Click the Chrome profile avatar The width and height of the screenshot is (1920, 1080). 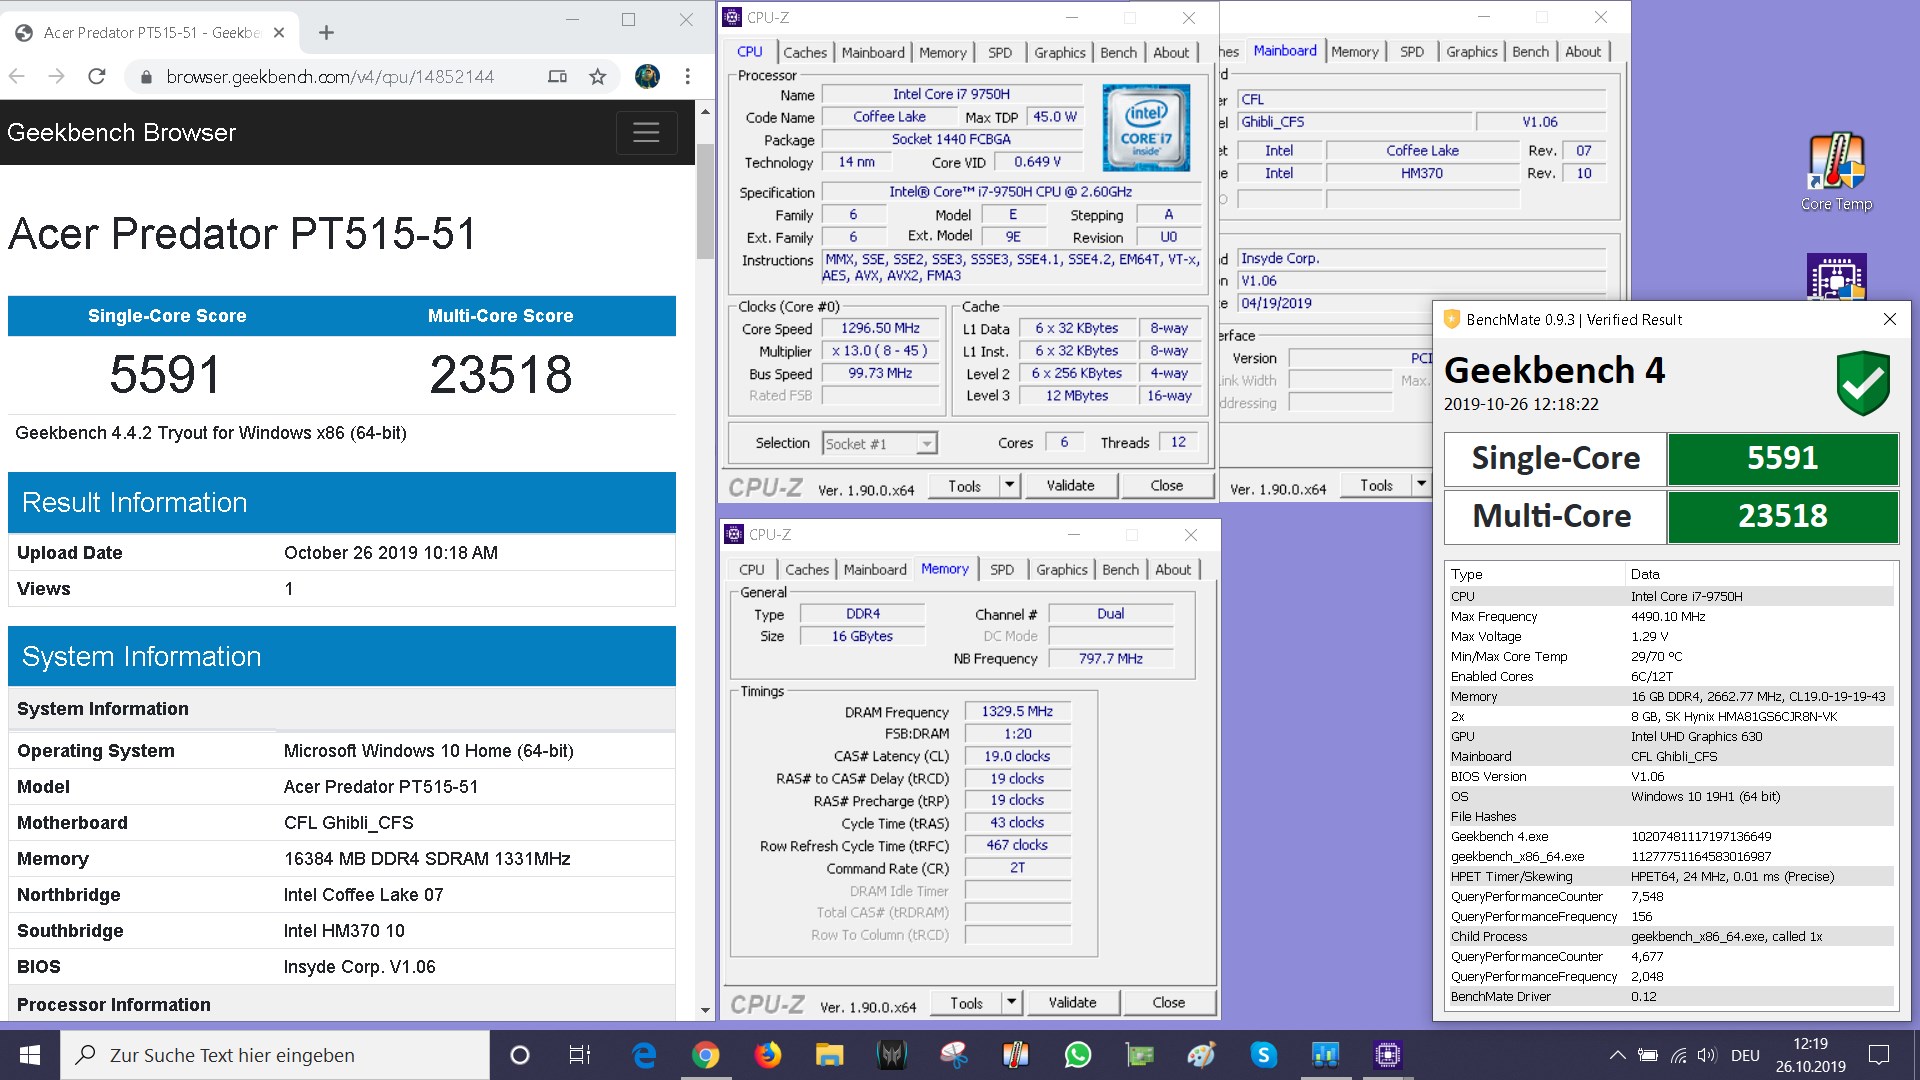click(x=647, y=76)
